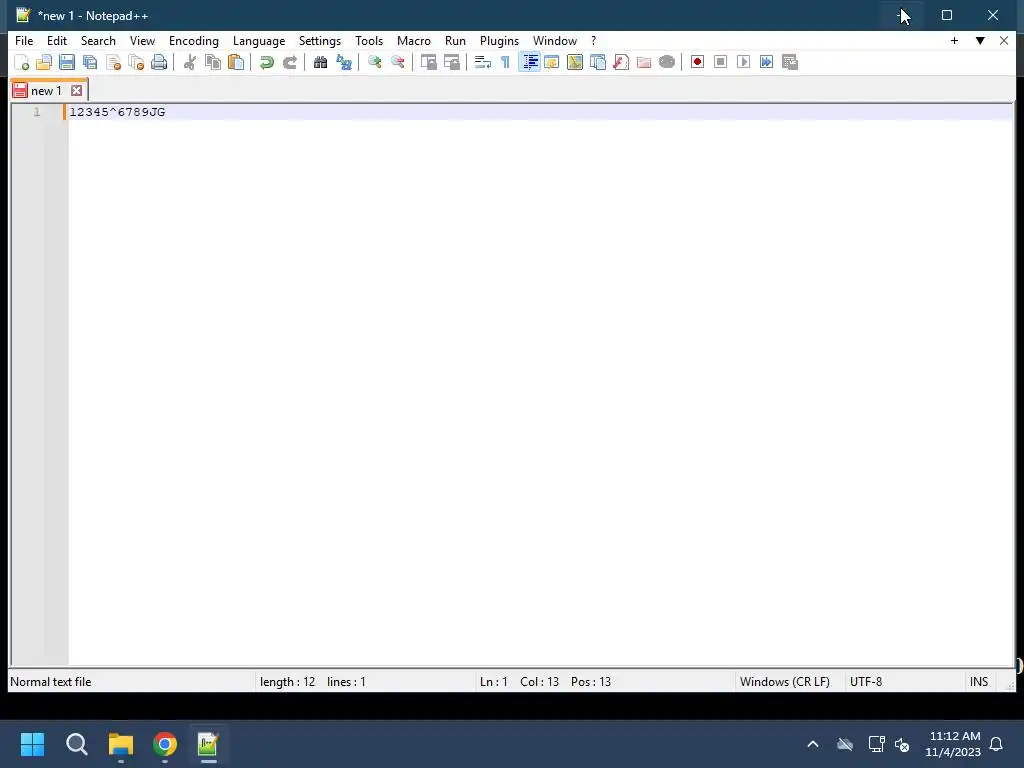This screenshot has width=1024, height=768.
Task: Click the plus button at menu bar right
Action: point(954,40)
